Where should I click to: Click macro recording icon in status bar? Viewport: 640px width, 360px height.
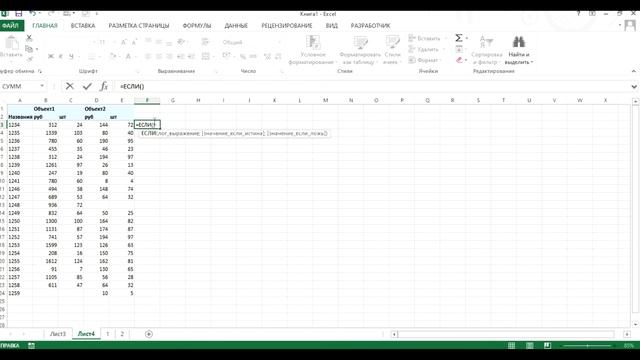click(31, 346)
